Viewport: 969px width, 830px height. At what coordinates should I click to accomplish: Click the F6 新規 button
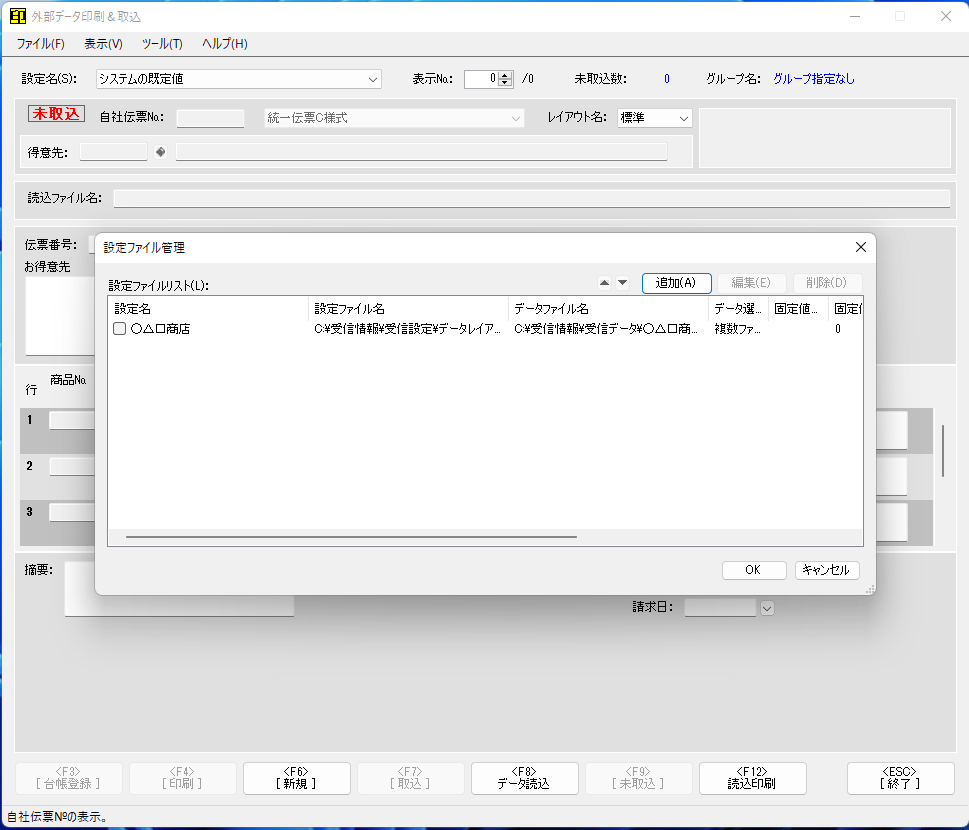[x=297, y=778]
